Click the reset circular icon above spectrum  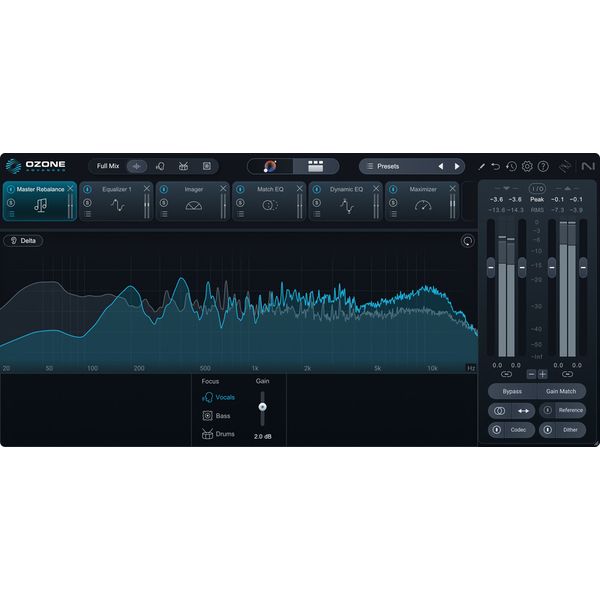tap(467, 241)
